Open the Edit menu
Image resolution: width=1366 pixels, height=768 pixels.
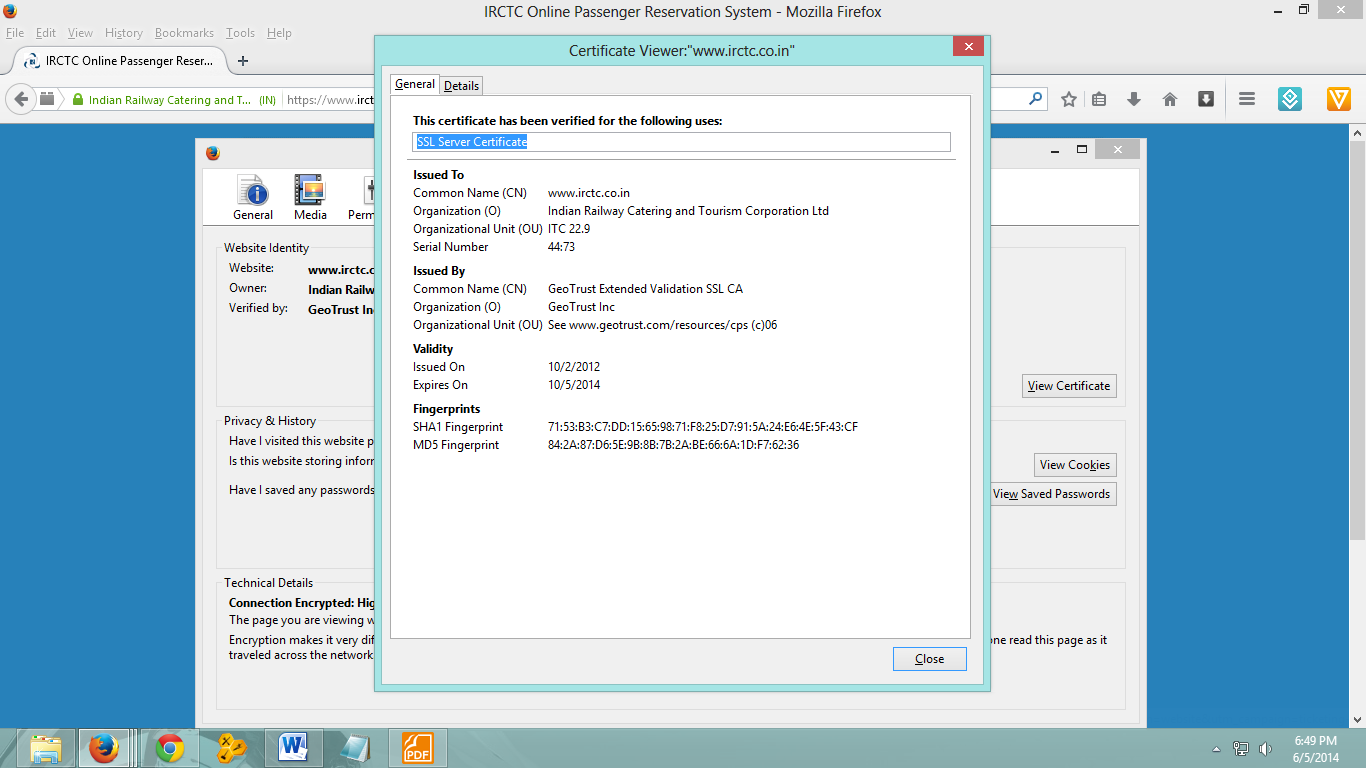click(46, 33)
